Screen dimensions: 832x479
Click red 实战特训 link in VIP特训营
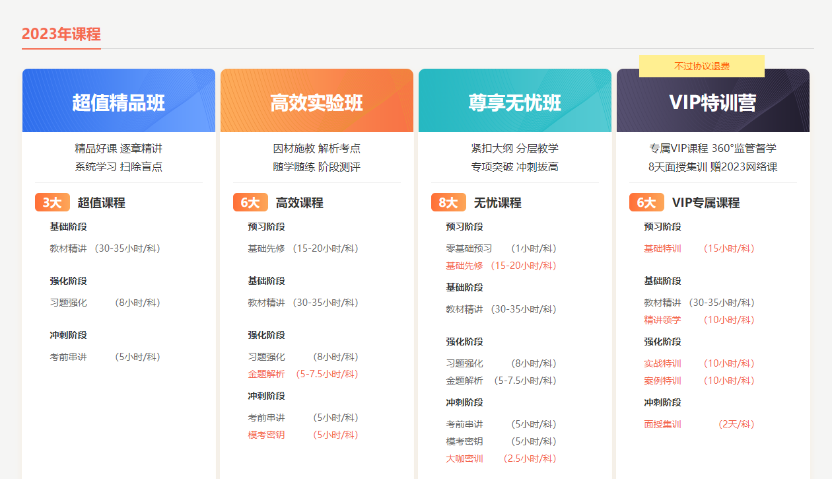(x=662, y=363)
